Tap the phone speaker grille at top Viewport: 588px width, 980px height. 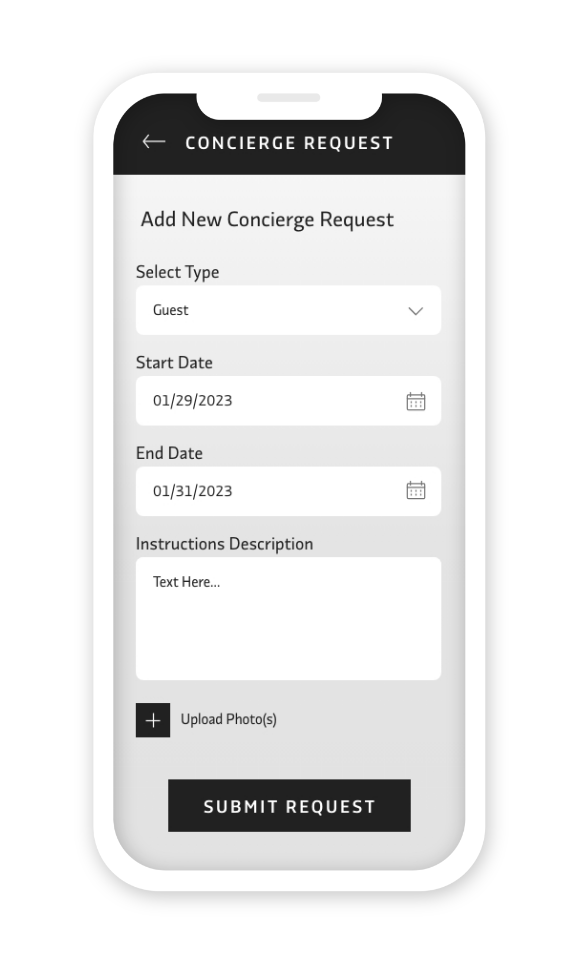tap(289, 98)
